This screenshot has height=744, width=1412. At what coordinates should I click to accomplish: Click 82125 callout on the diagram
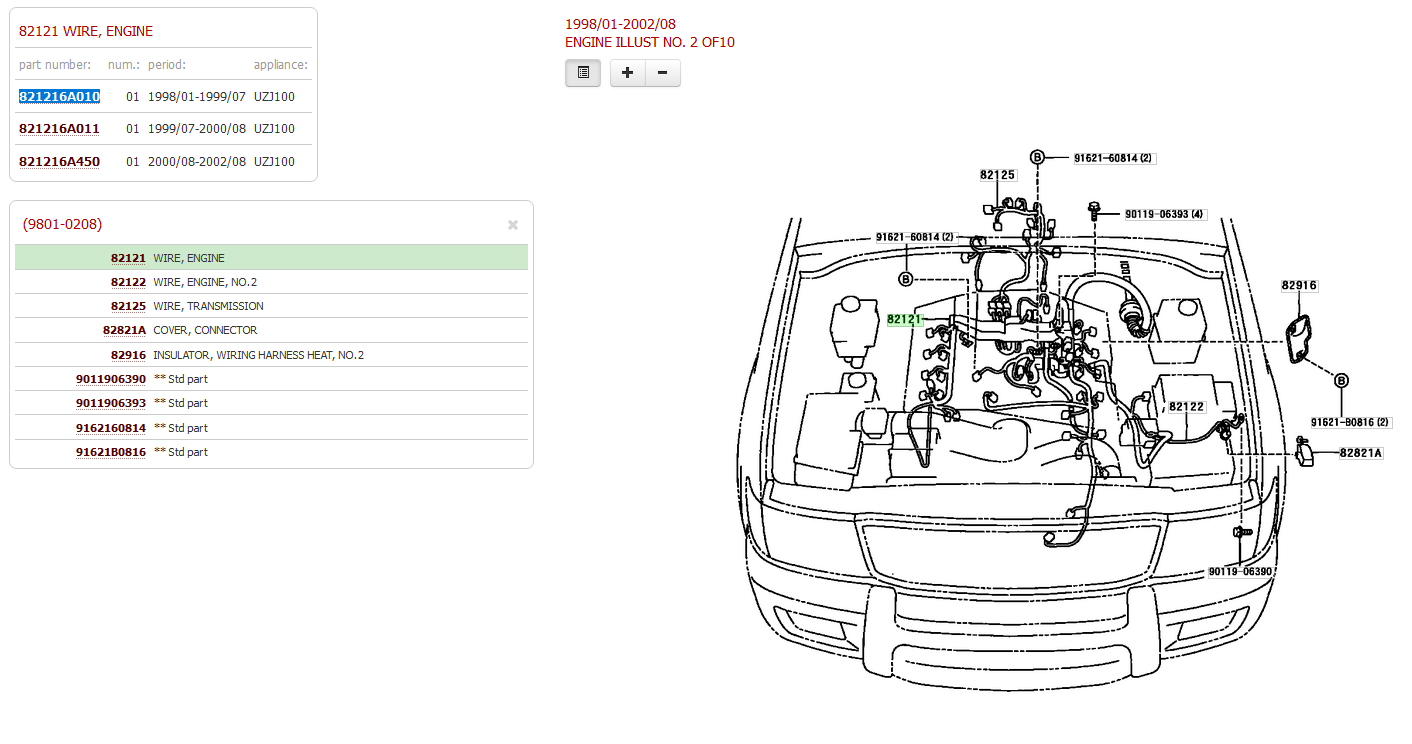997,175
